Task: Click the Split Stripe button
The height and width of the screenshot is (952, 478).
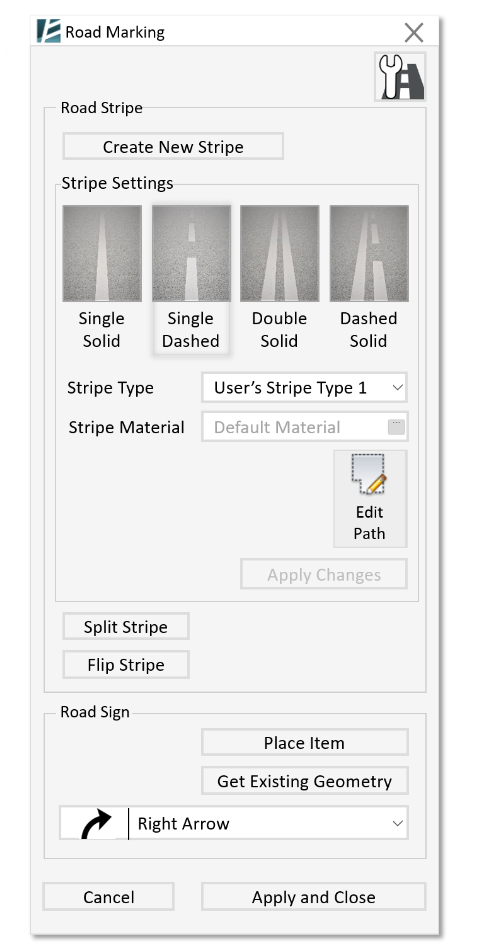Action: coord(126,627)
